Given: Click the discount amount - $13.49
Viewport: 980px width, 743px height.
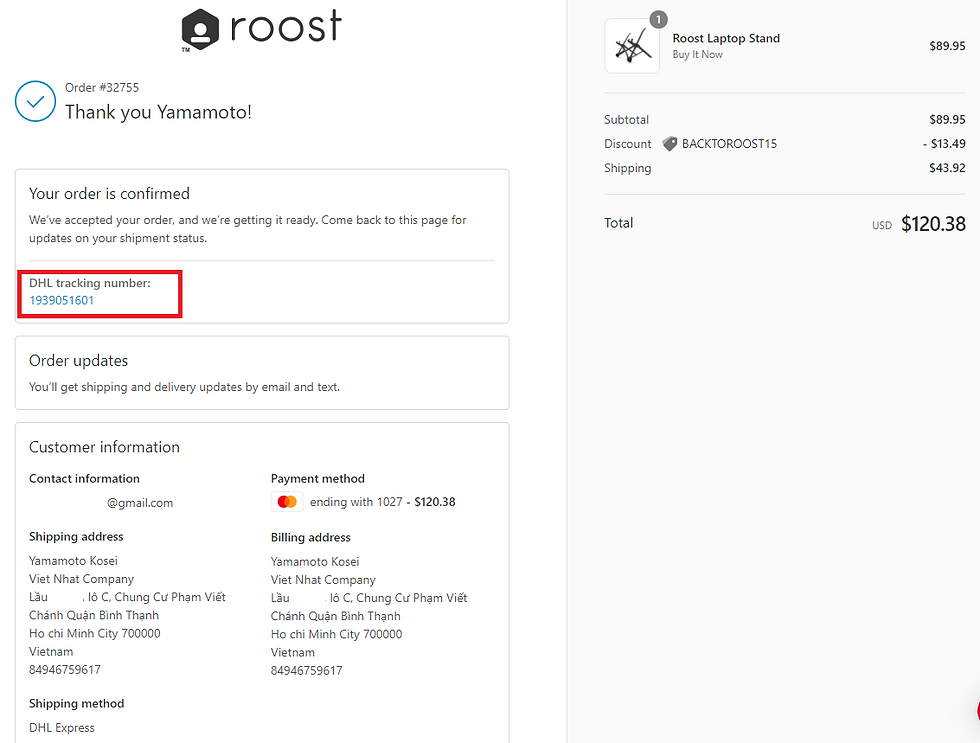Looking at the screenshot, I should (x=944, y=144).
